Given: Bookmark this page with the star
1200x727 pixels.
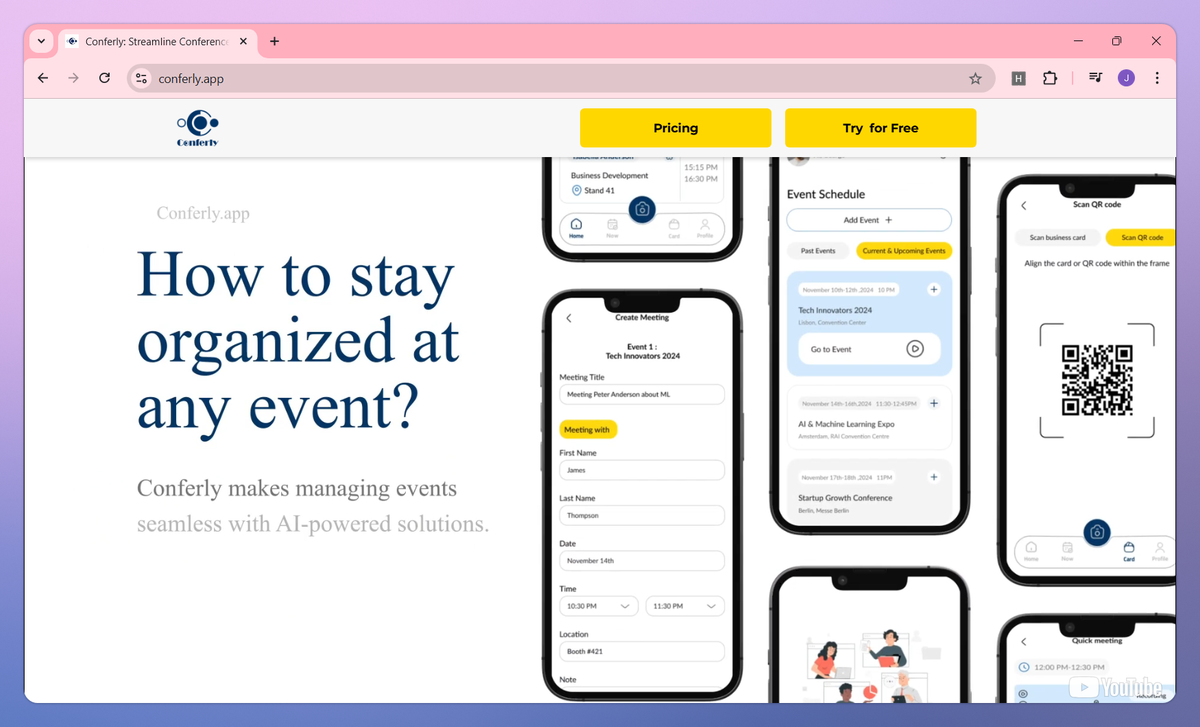Looking at the screenshot, I should [x=975, y=78].
